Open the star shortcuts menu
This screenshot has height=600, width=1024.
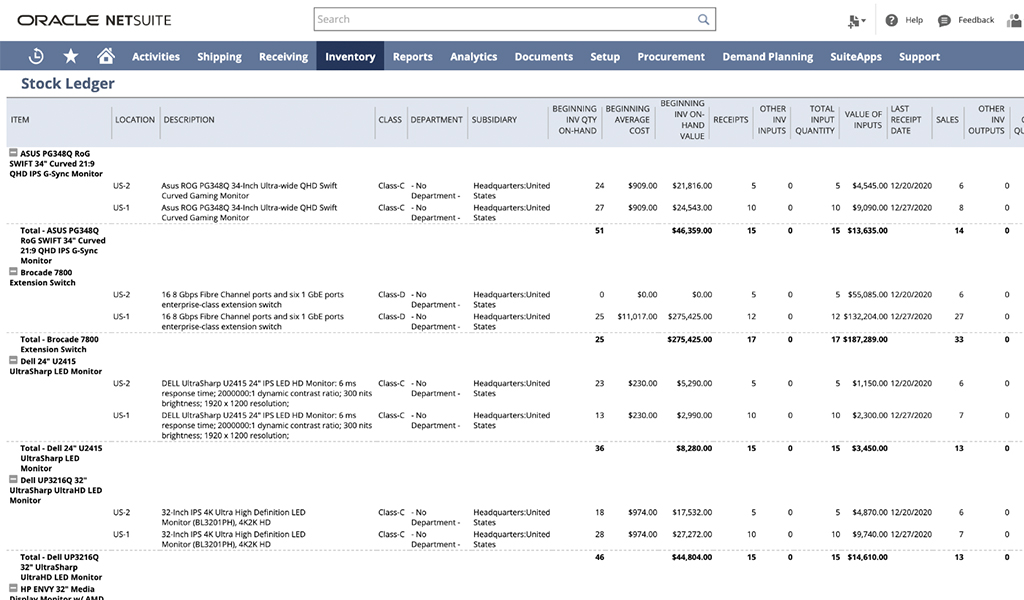click(70, 56)
